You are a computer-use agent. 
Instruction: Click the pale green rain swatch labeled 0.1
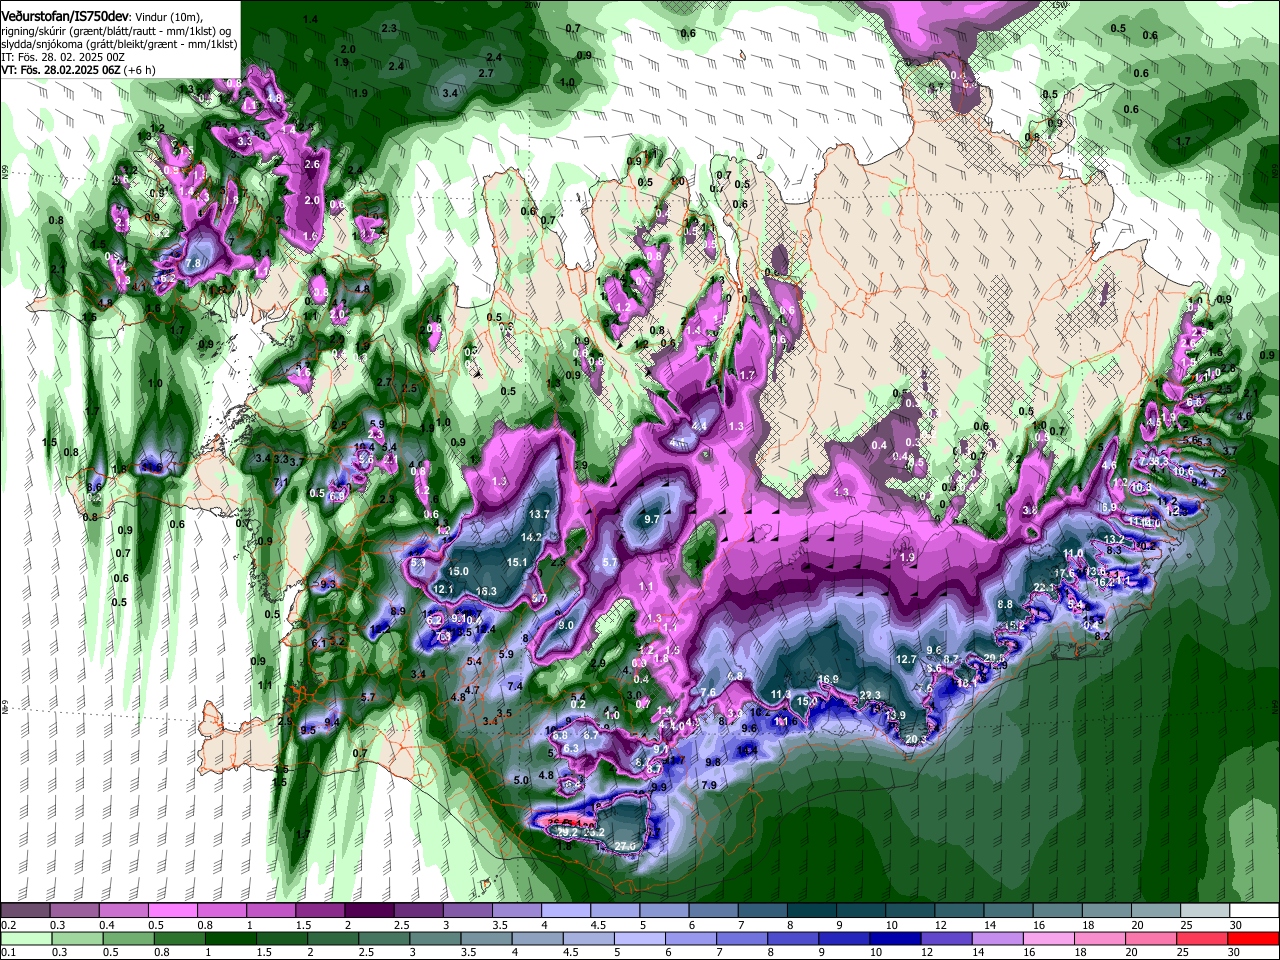coord(25,938)
